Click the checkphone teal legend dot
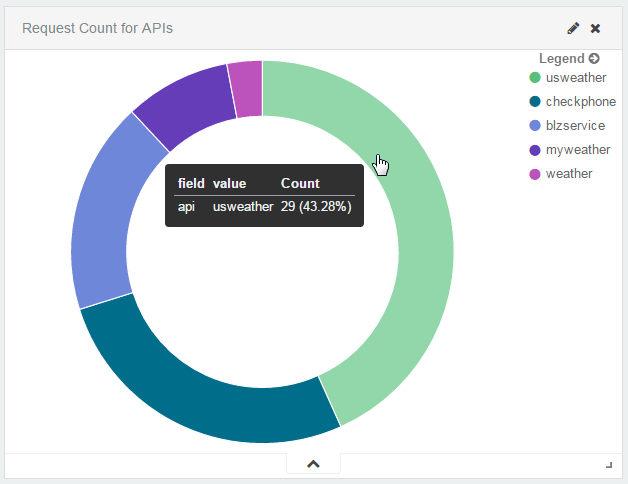The image size is (628, 484). [535, 102]
